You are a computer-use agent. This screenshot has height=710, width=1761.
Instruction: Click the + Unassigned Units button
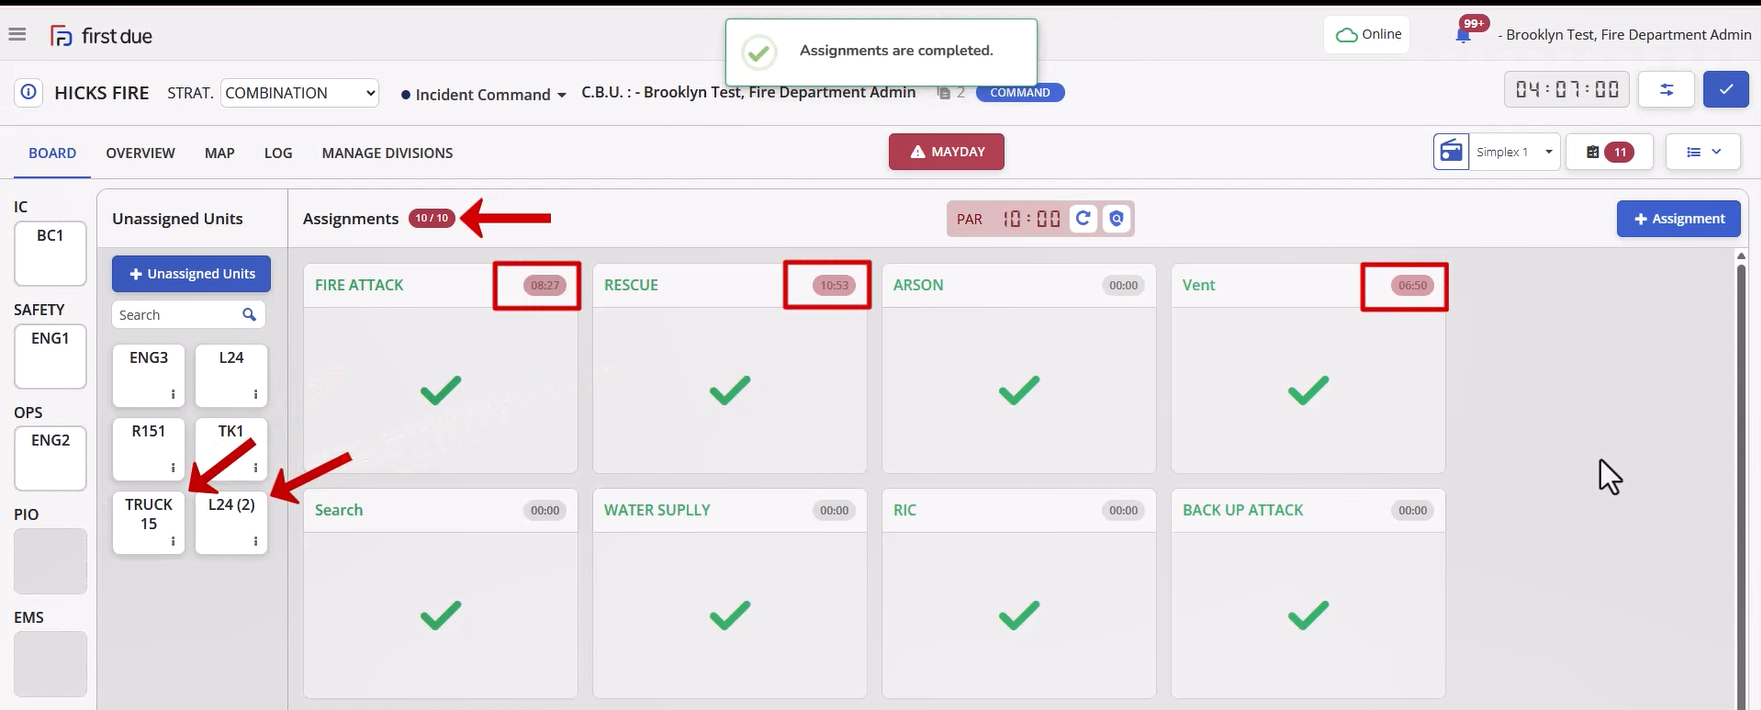click(x=191, y=274)
